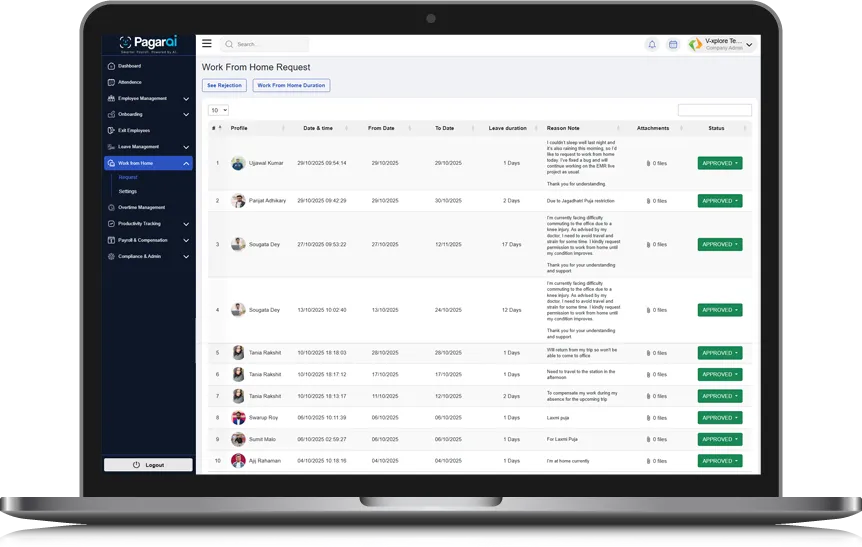Open Request under Work from Home
Image resolution: width=862 pixels, height=547 pixels.
click(128, 178)
